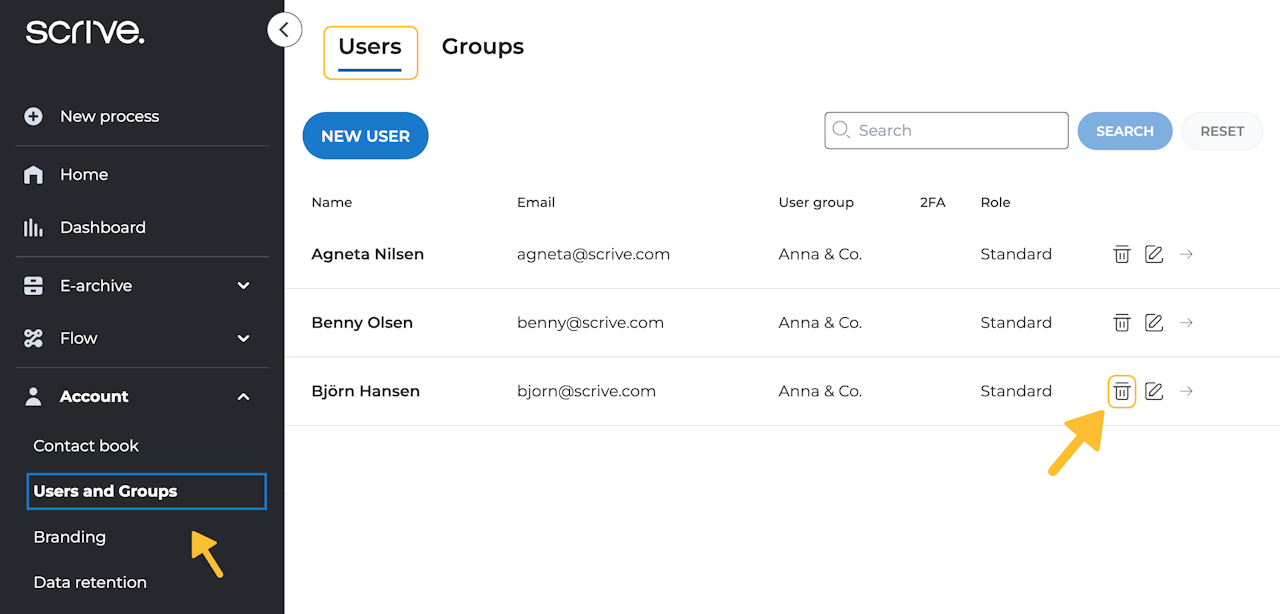Open edit icon for Benny Olsen
The image size is (1280, 614).
pos(1154,323)
